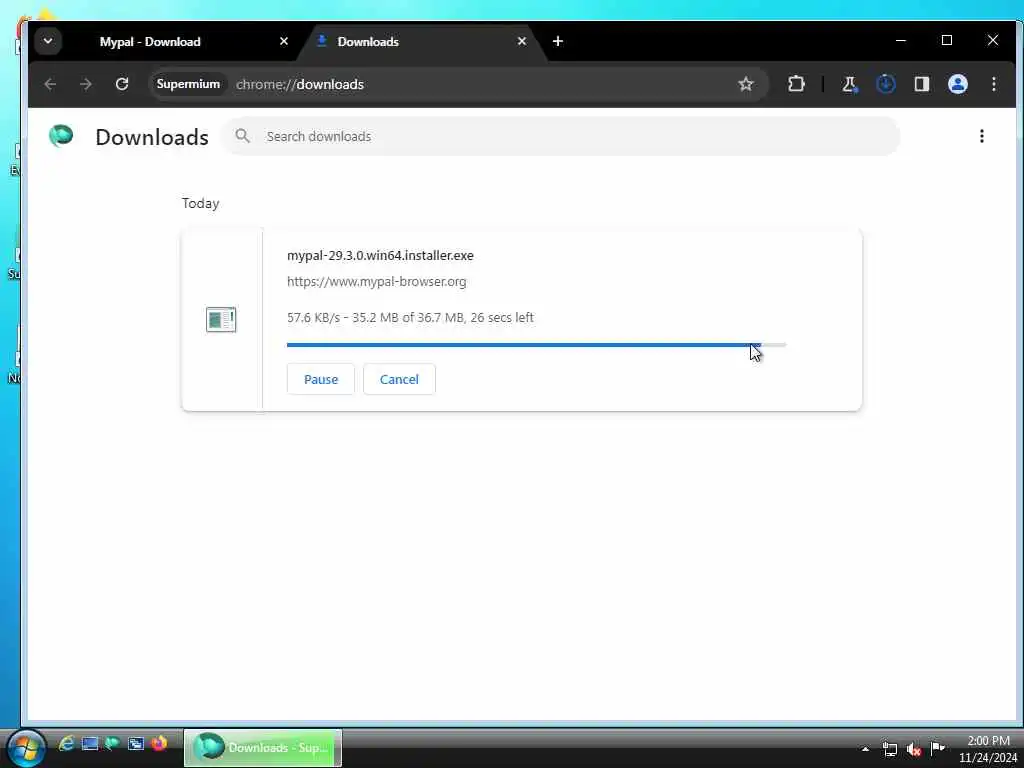Click the window switcher quick launch icon

(x=136, y=743)
